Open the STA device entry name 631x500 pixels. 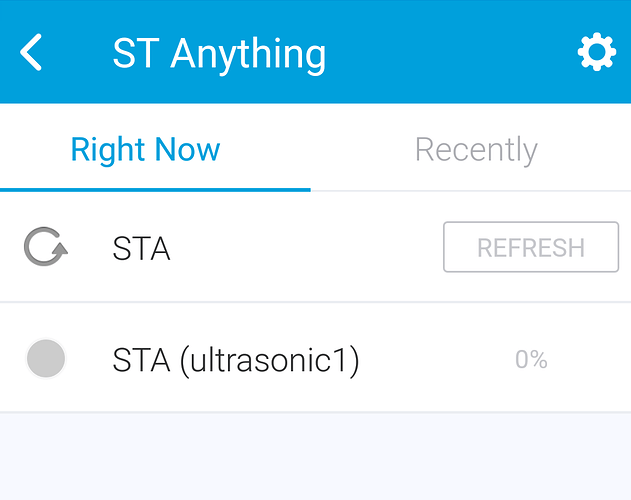click(x=141, y=248)
